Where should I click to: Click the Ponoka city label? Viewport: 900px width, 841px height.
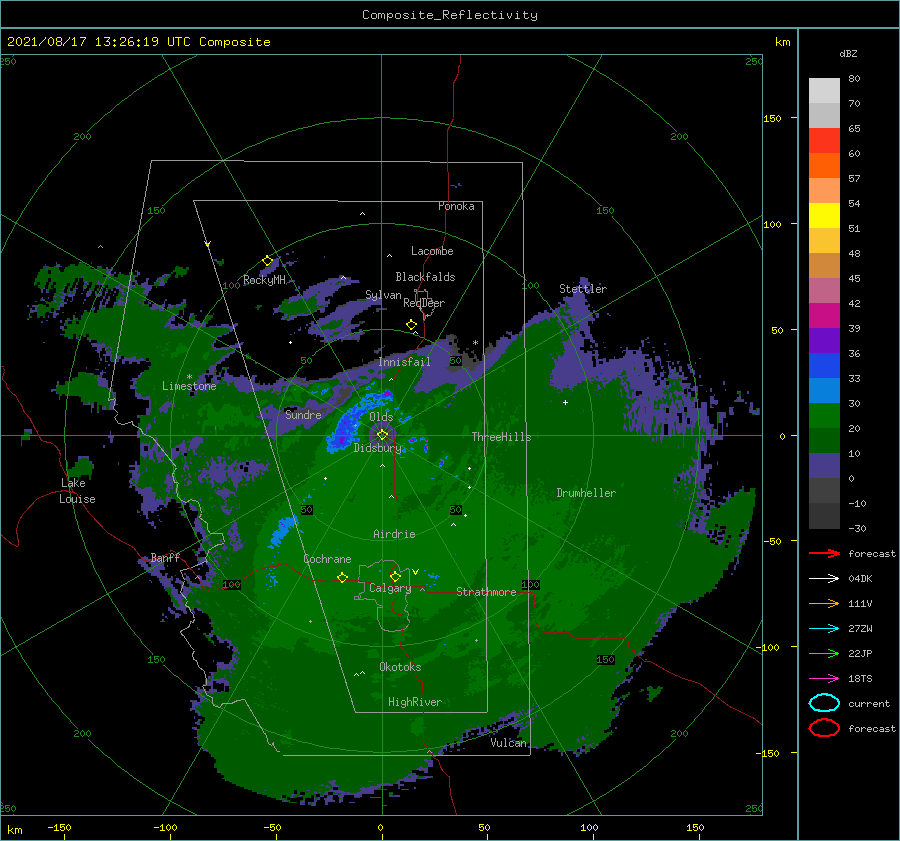456,206
